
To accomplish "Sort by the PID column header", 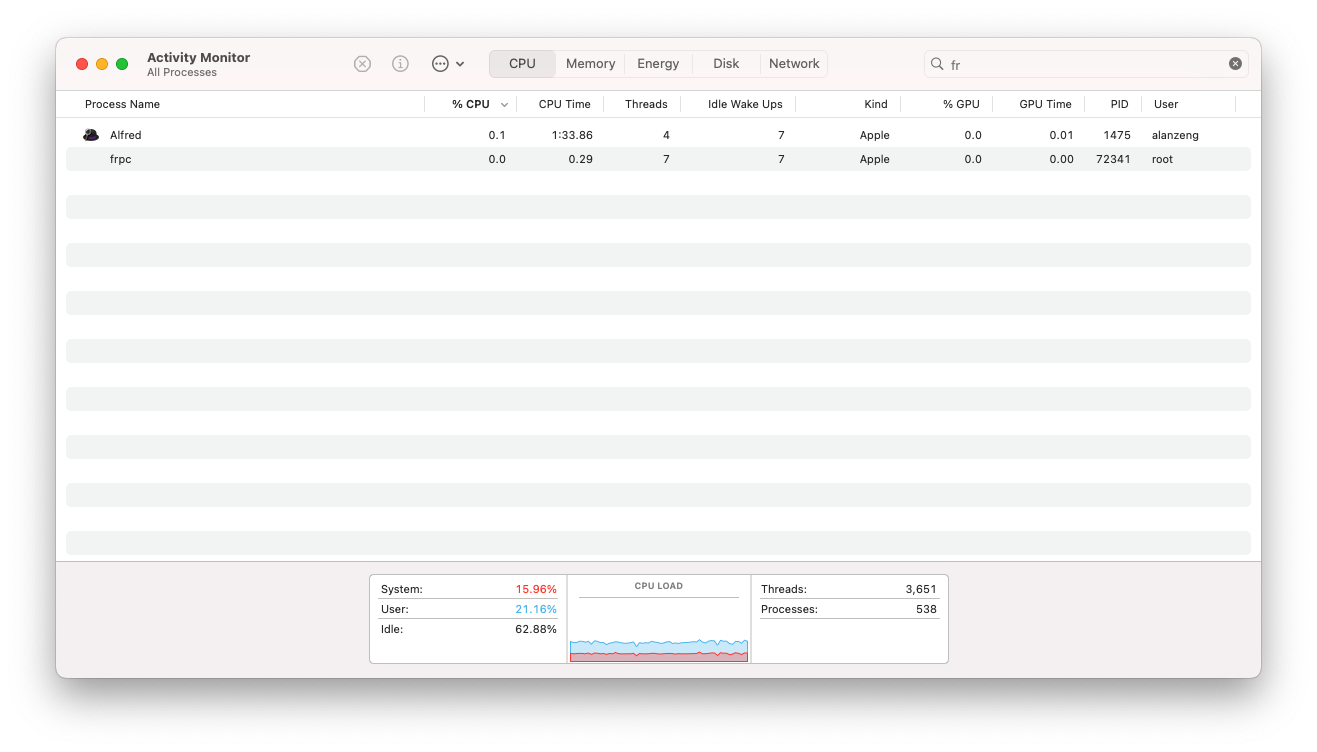I will (x=1119, y=104).
